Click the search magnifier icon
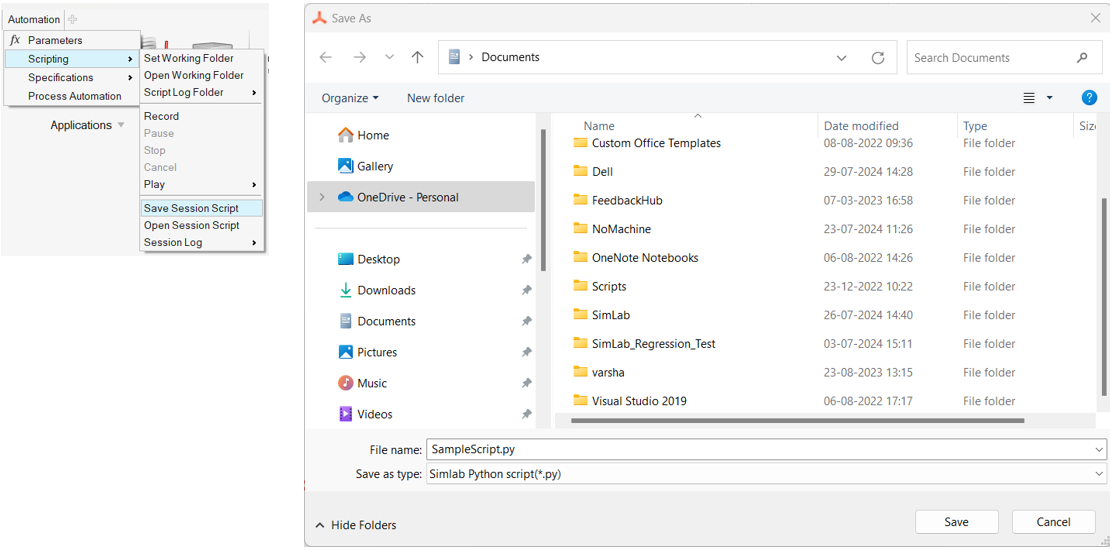Screen dimensions: 1110x550 tap(1082, 58)
